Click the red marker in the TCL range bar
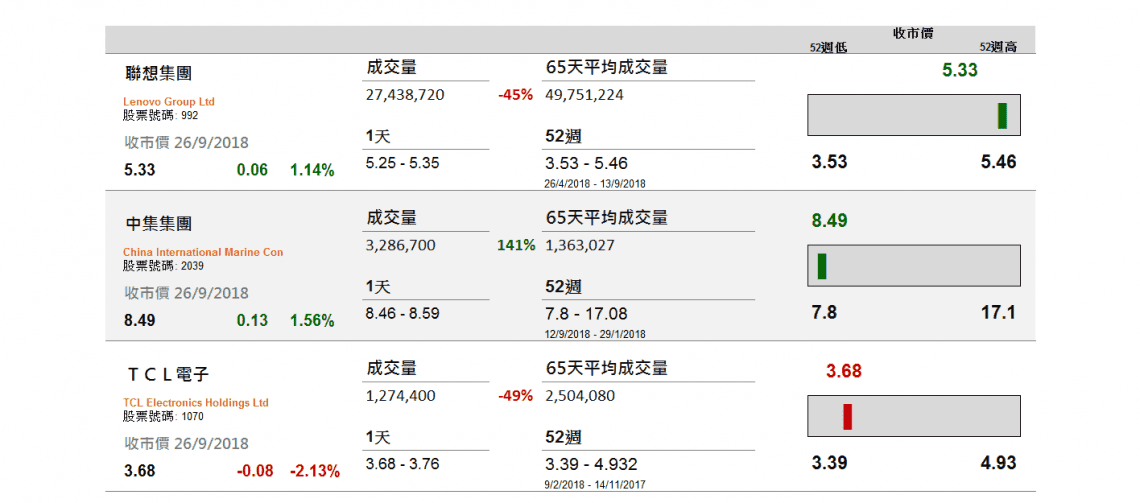 (x=847, y=416)
